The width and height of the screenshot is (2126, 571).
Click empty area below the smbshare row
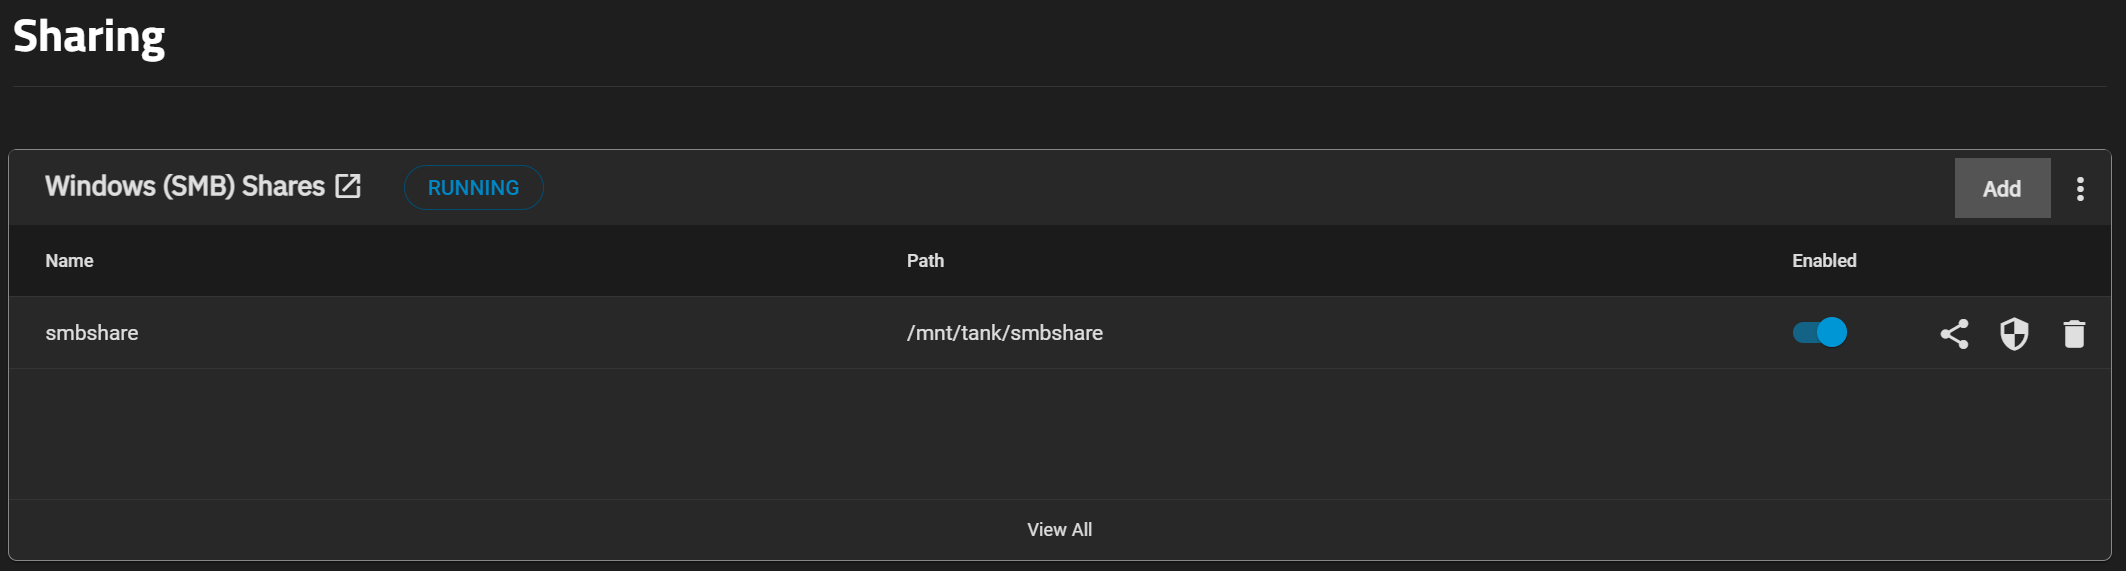(x=1060, y=434)
